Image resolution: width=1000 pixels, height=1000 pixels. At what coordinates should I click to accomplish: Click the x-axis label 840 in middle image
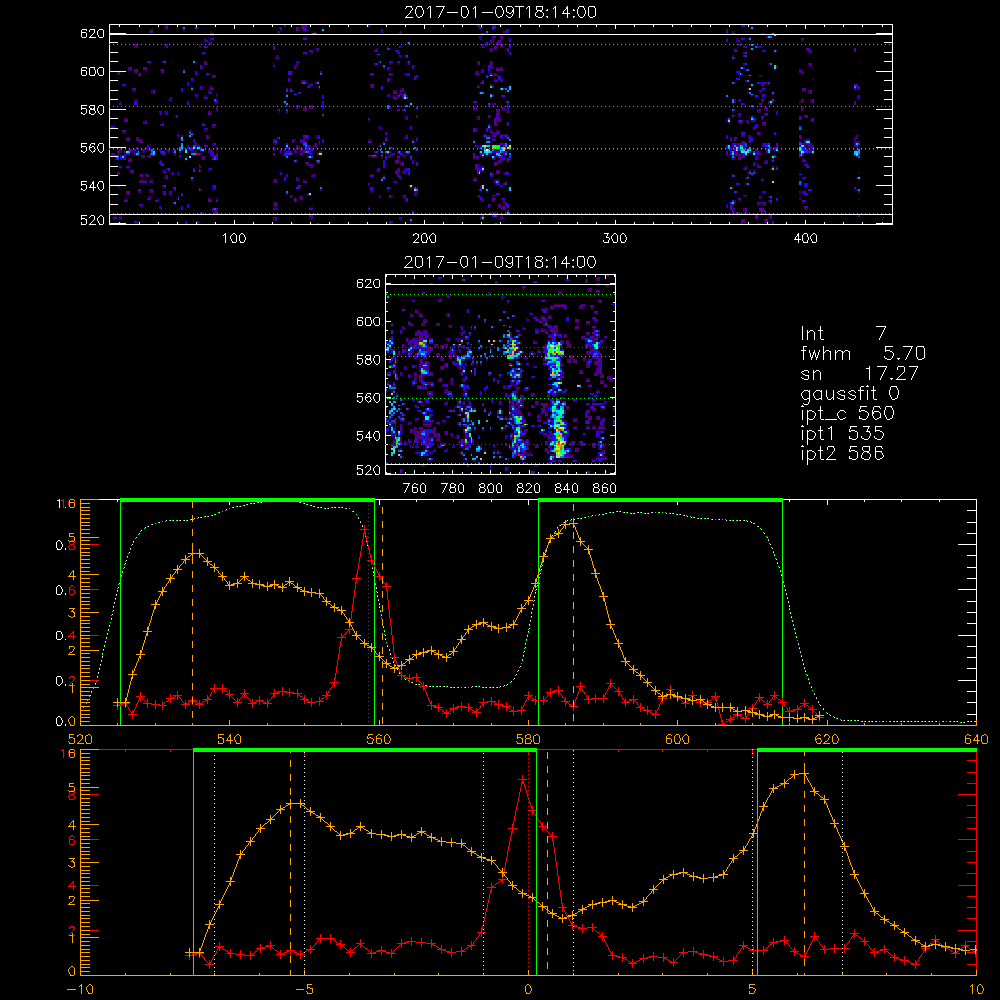tap(566, 489)
